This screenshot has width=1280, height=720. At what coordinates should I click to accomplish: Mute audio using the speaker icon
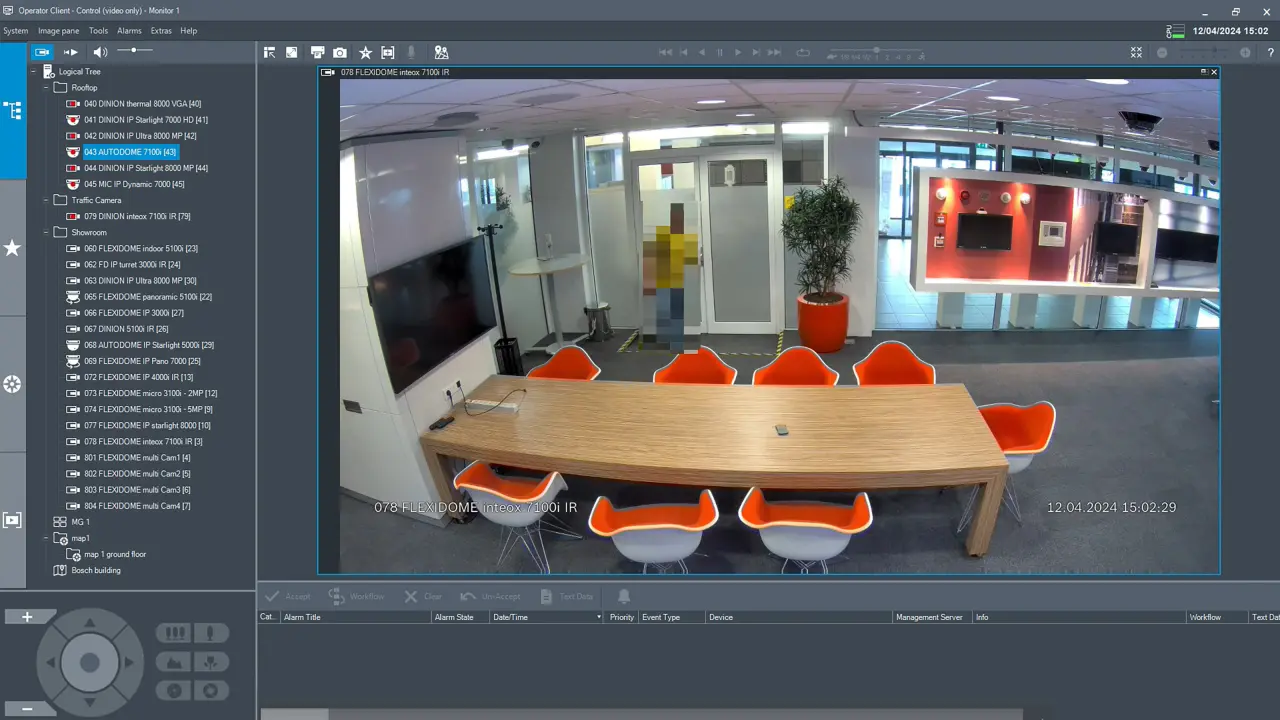99,52
